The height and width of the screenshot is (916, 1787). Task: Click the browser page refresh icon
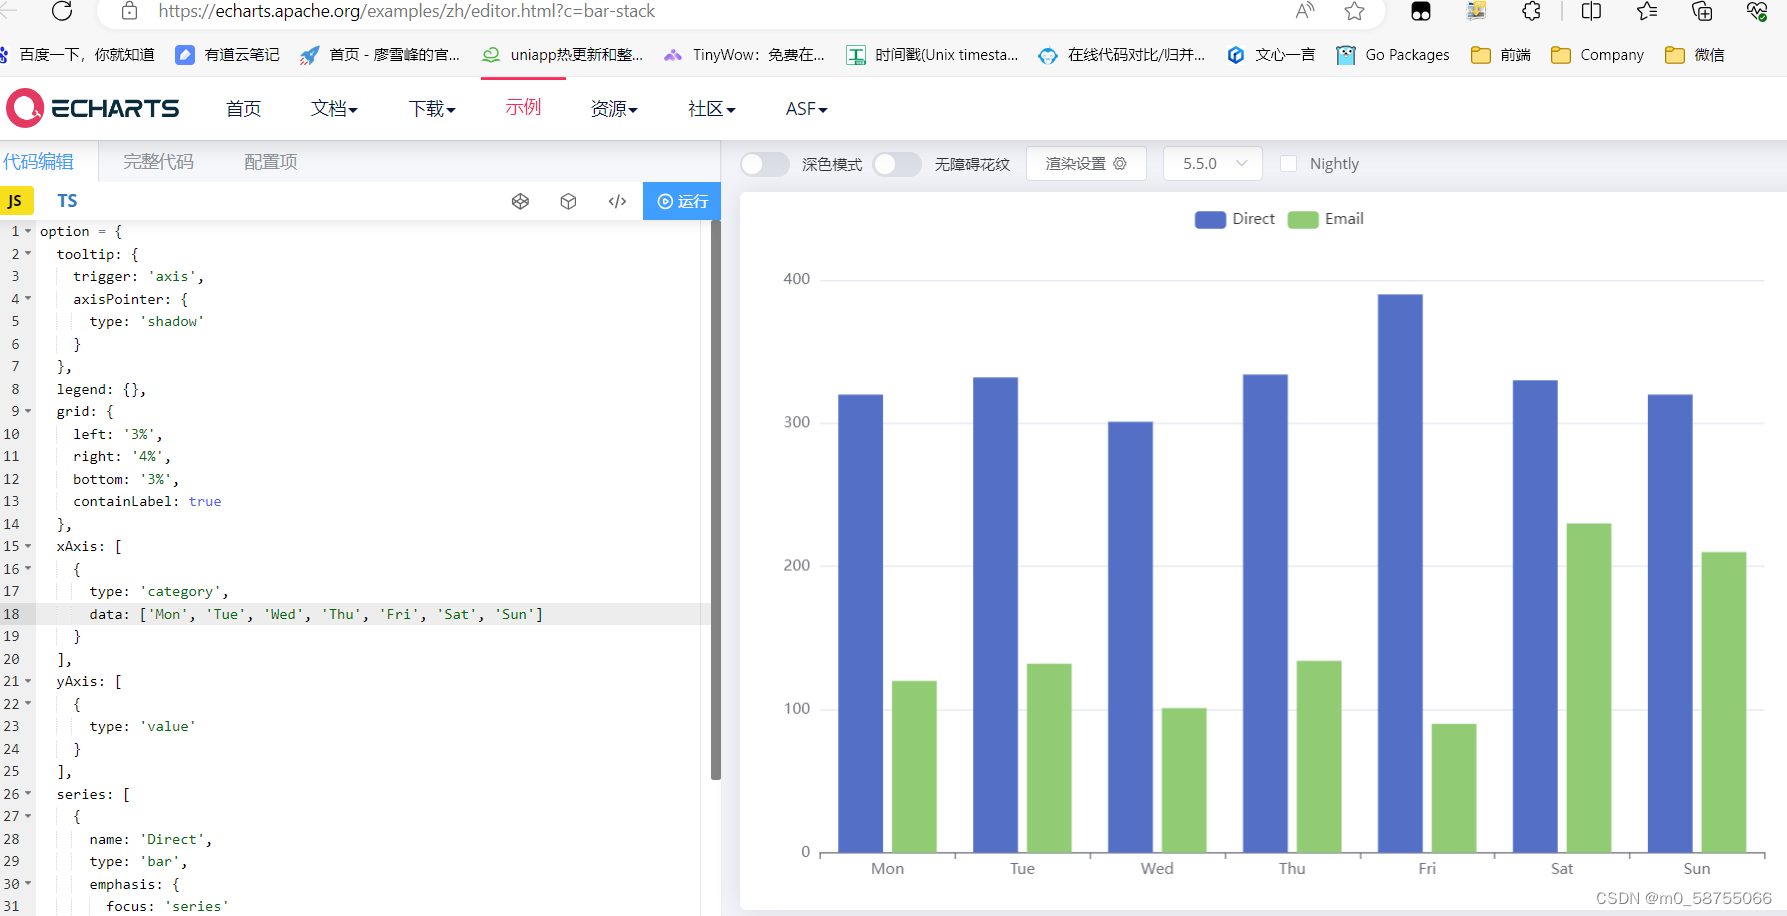(x=62, y=13)
